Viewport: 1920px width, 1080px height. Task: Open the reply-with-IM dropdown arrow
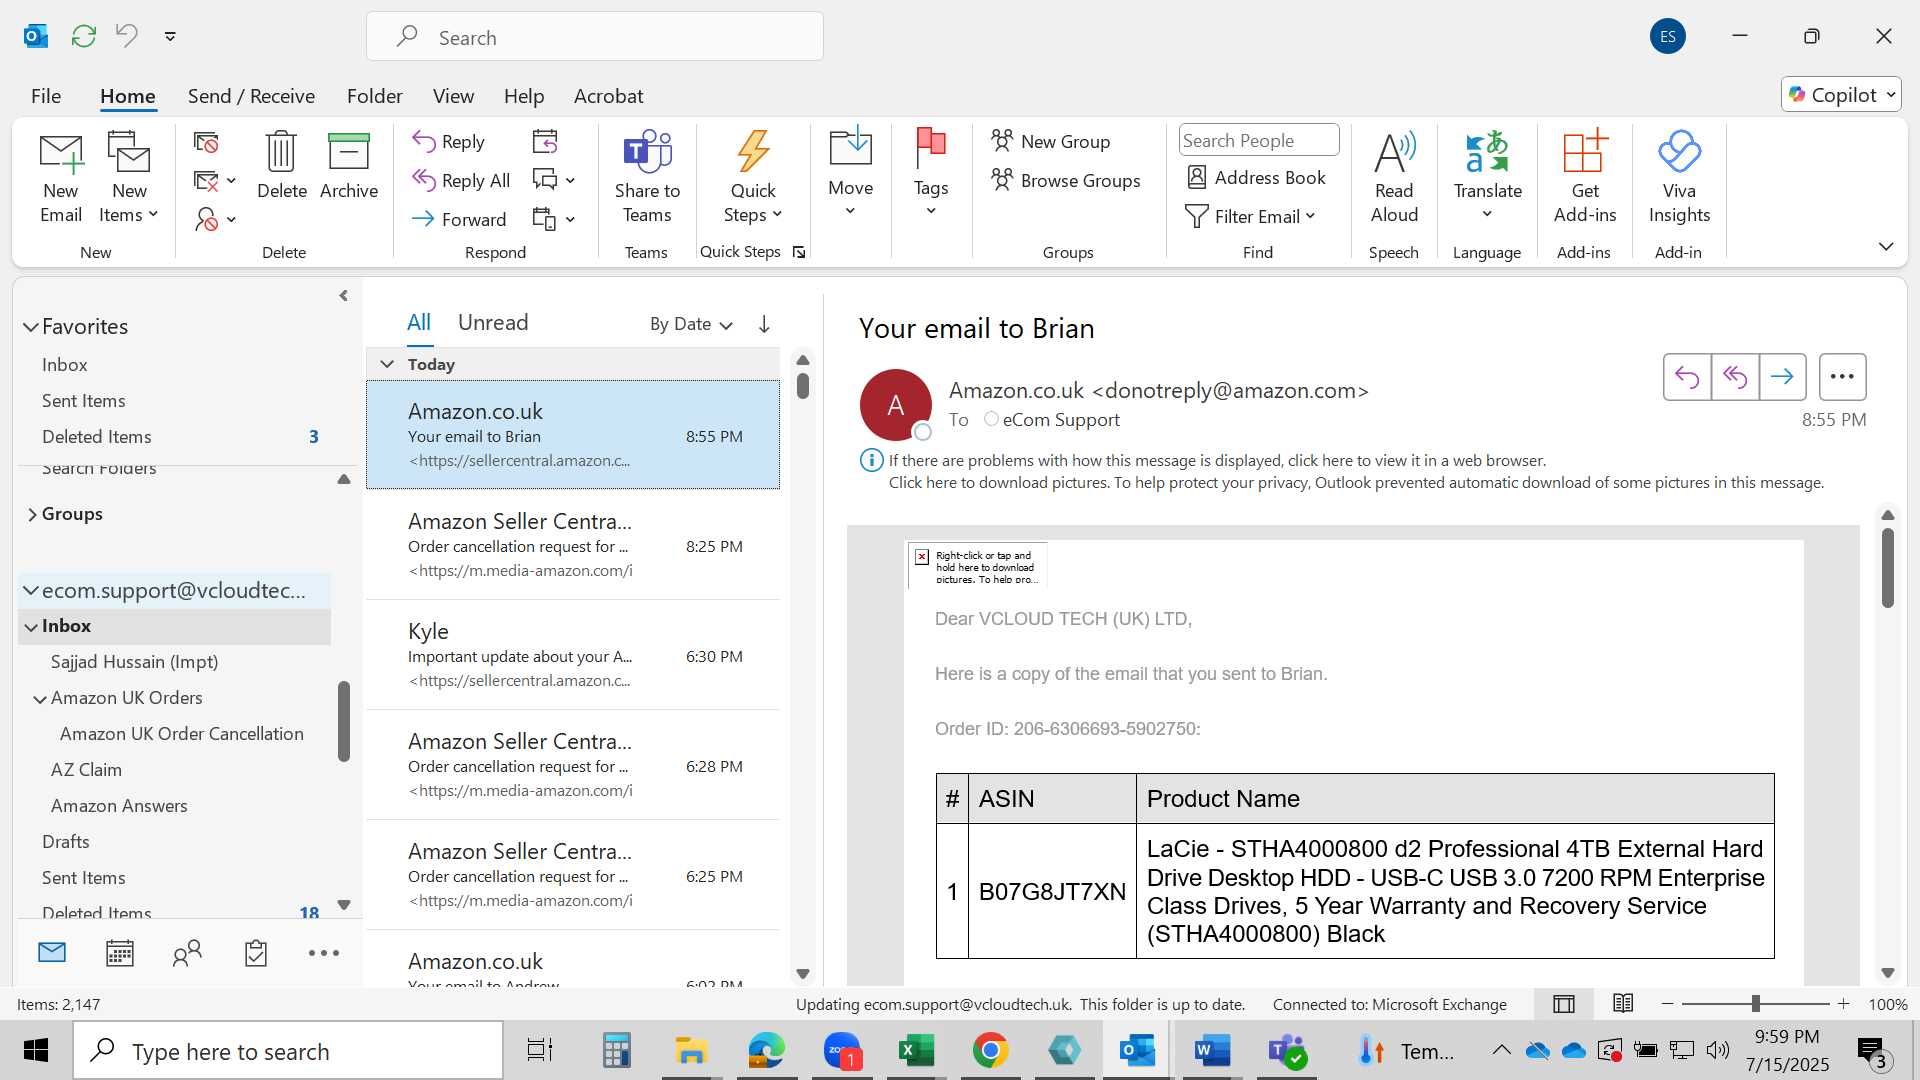click(x=571, y=181)
